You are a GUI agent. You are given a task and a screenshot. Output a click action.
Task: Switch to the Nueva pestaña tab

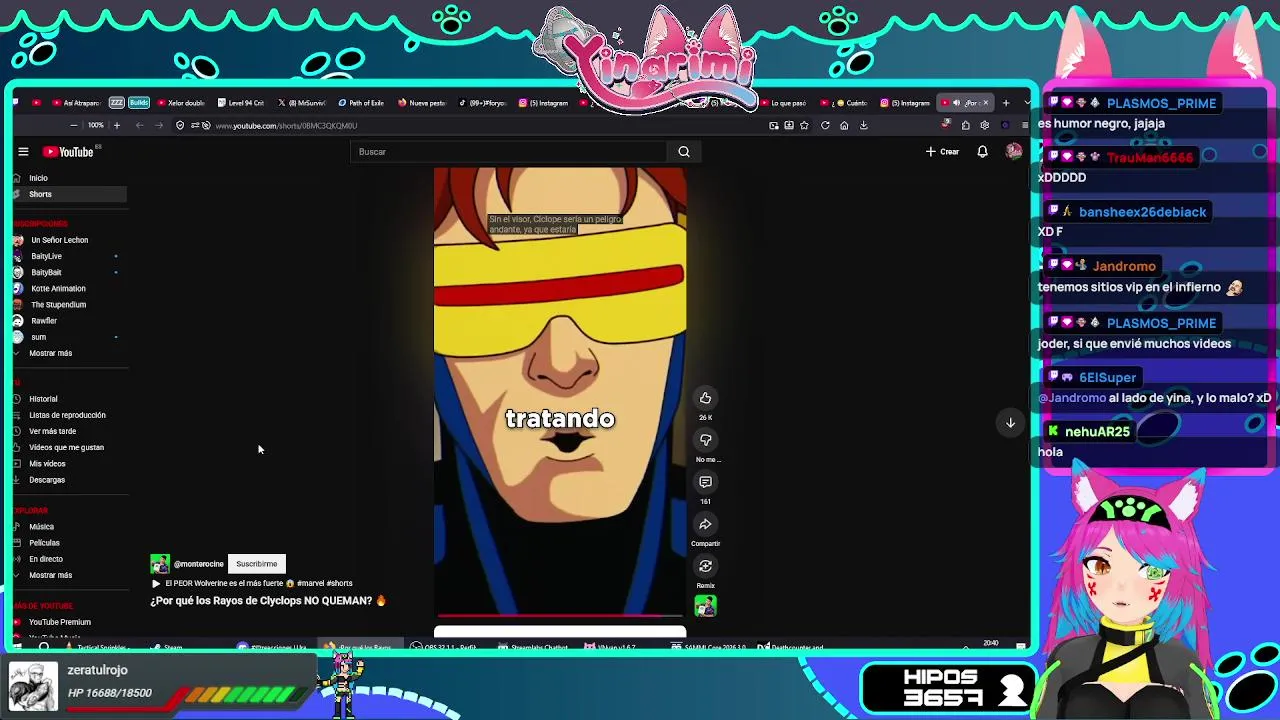click(422, 102)
